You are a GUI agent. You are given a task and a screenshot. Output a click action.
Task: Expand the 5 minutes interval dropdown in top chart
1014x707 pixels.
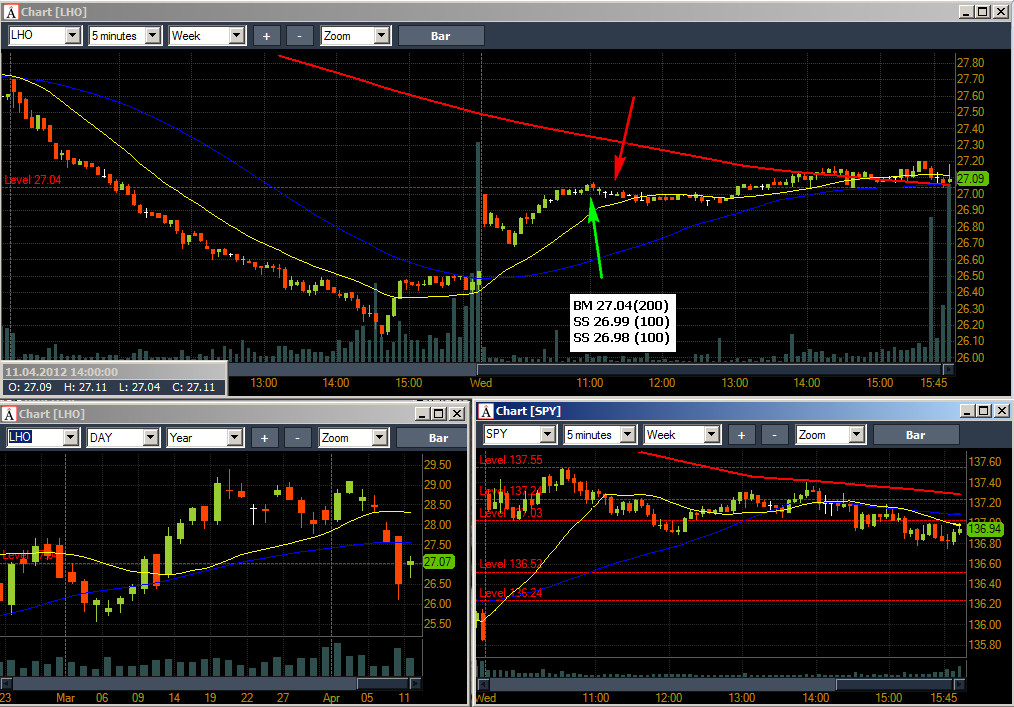(x=153, y=36)
